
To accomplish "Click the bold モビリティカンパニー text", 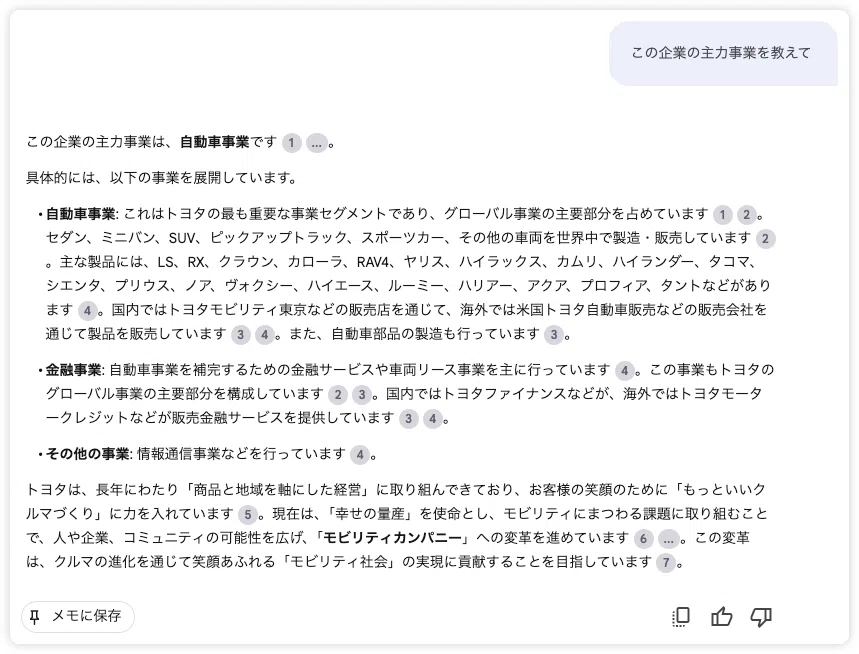I will (x=393, y=538).
